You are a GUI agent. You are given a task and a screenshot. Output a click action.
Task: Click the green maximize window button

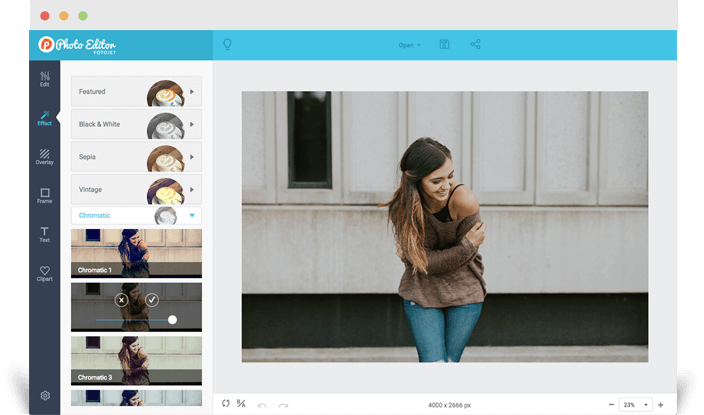[x=83, y=16]
